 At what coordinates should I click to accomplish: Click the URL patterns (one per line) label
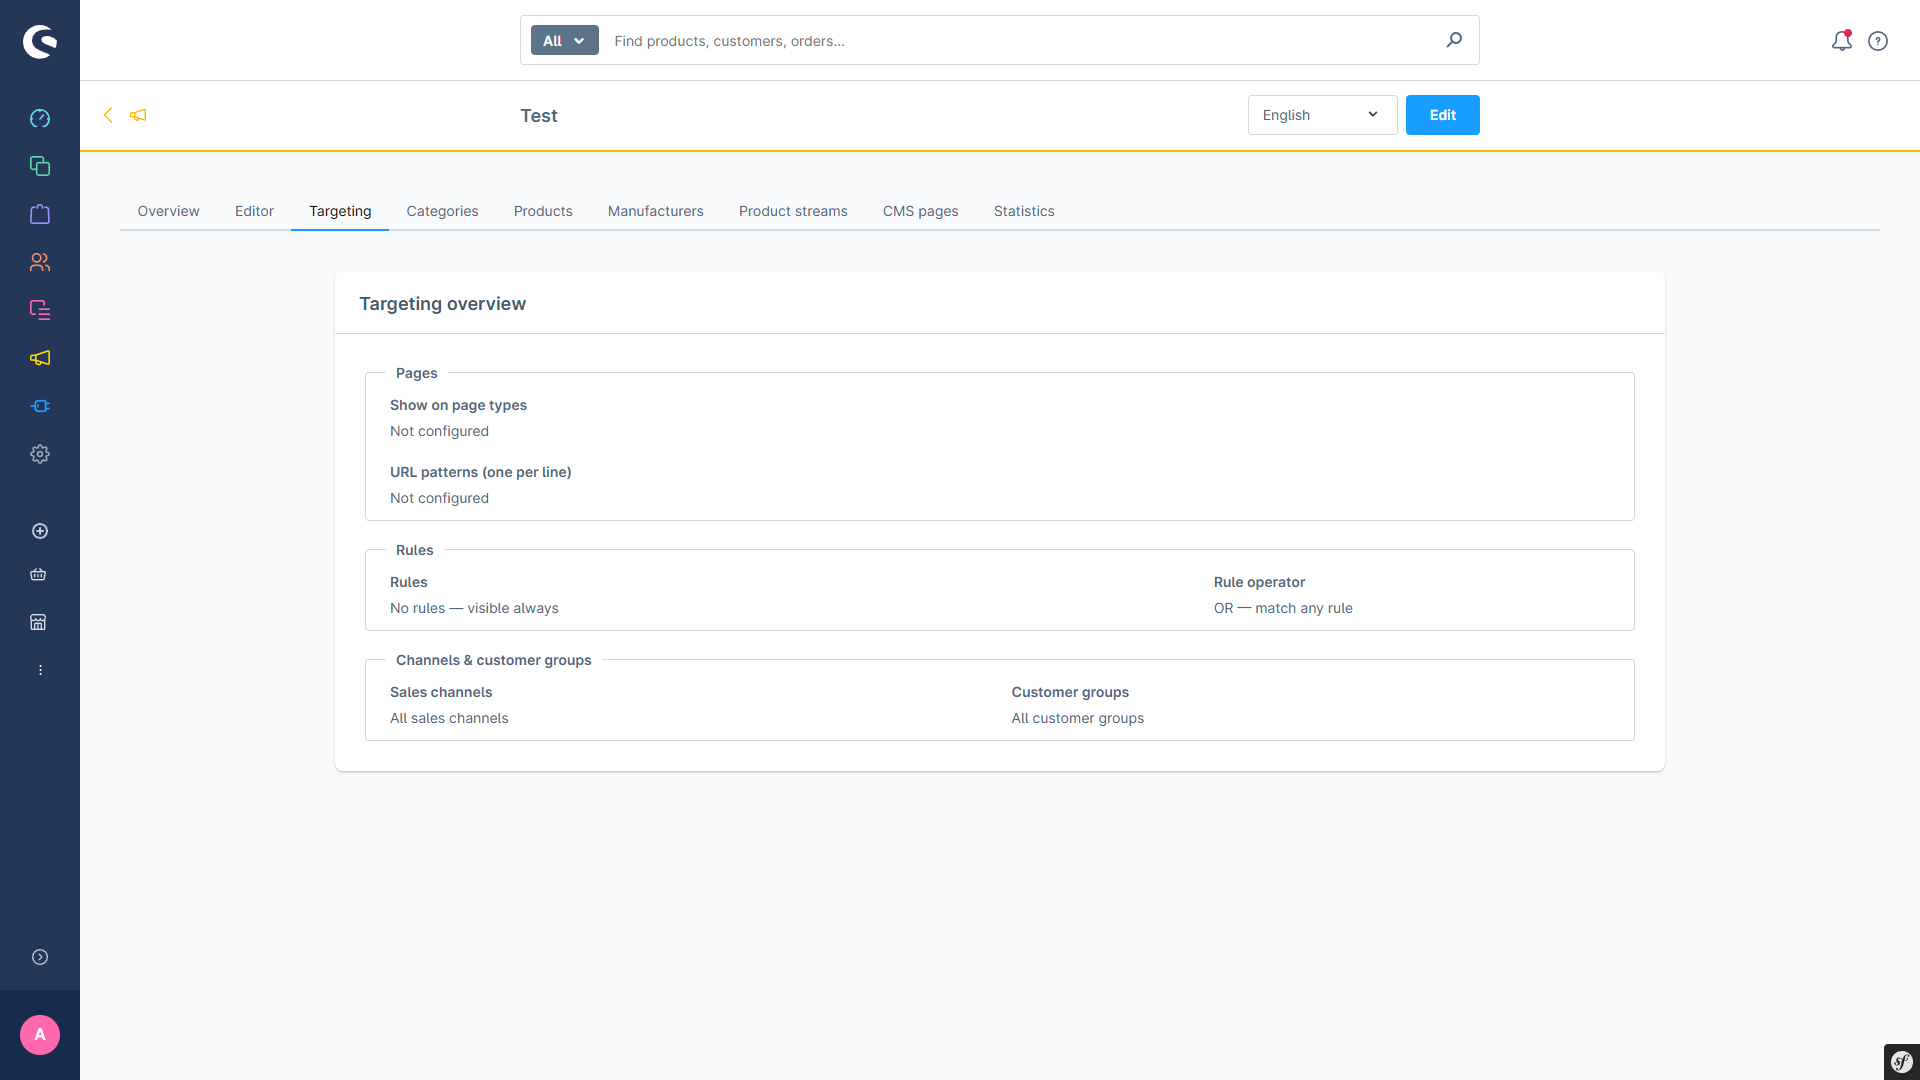[x=480, y=472]
